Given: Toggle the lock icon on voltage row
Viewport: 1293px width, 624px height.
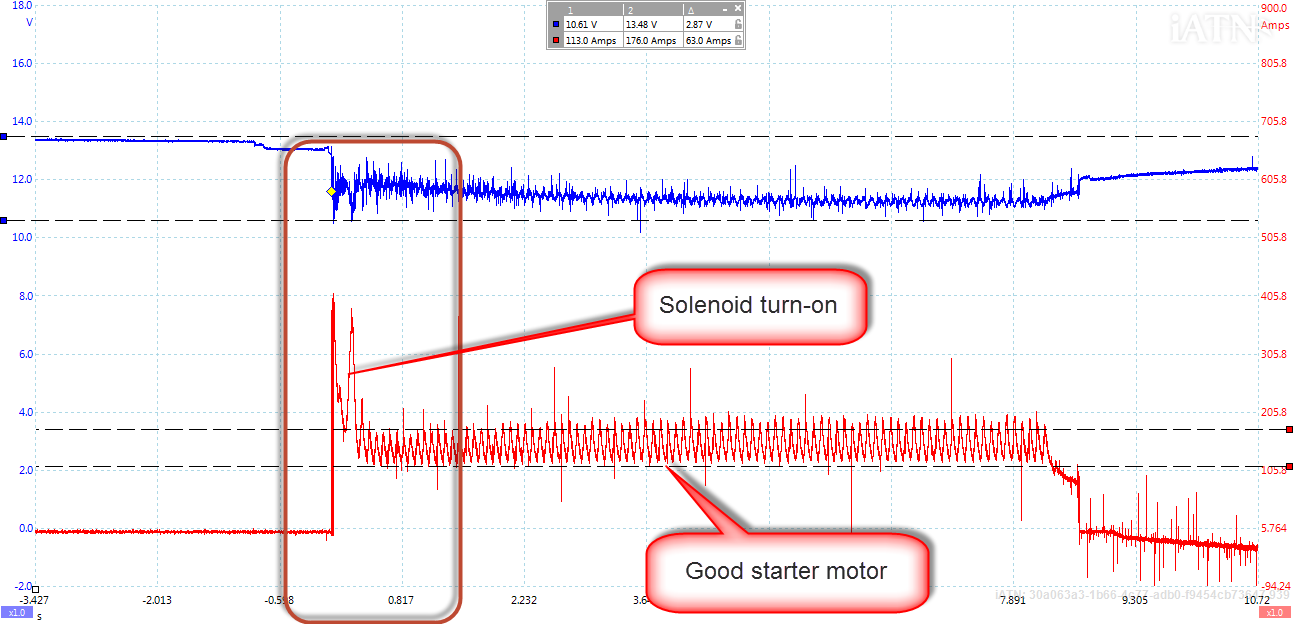Looking at the screenshot, I should (738, 24).
